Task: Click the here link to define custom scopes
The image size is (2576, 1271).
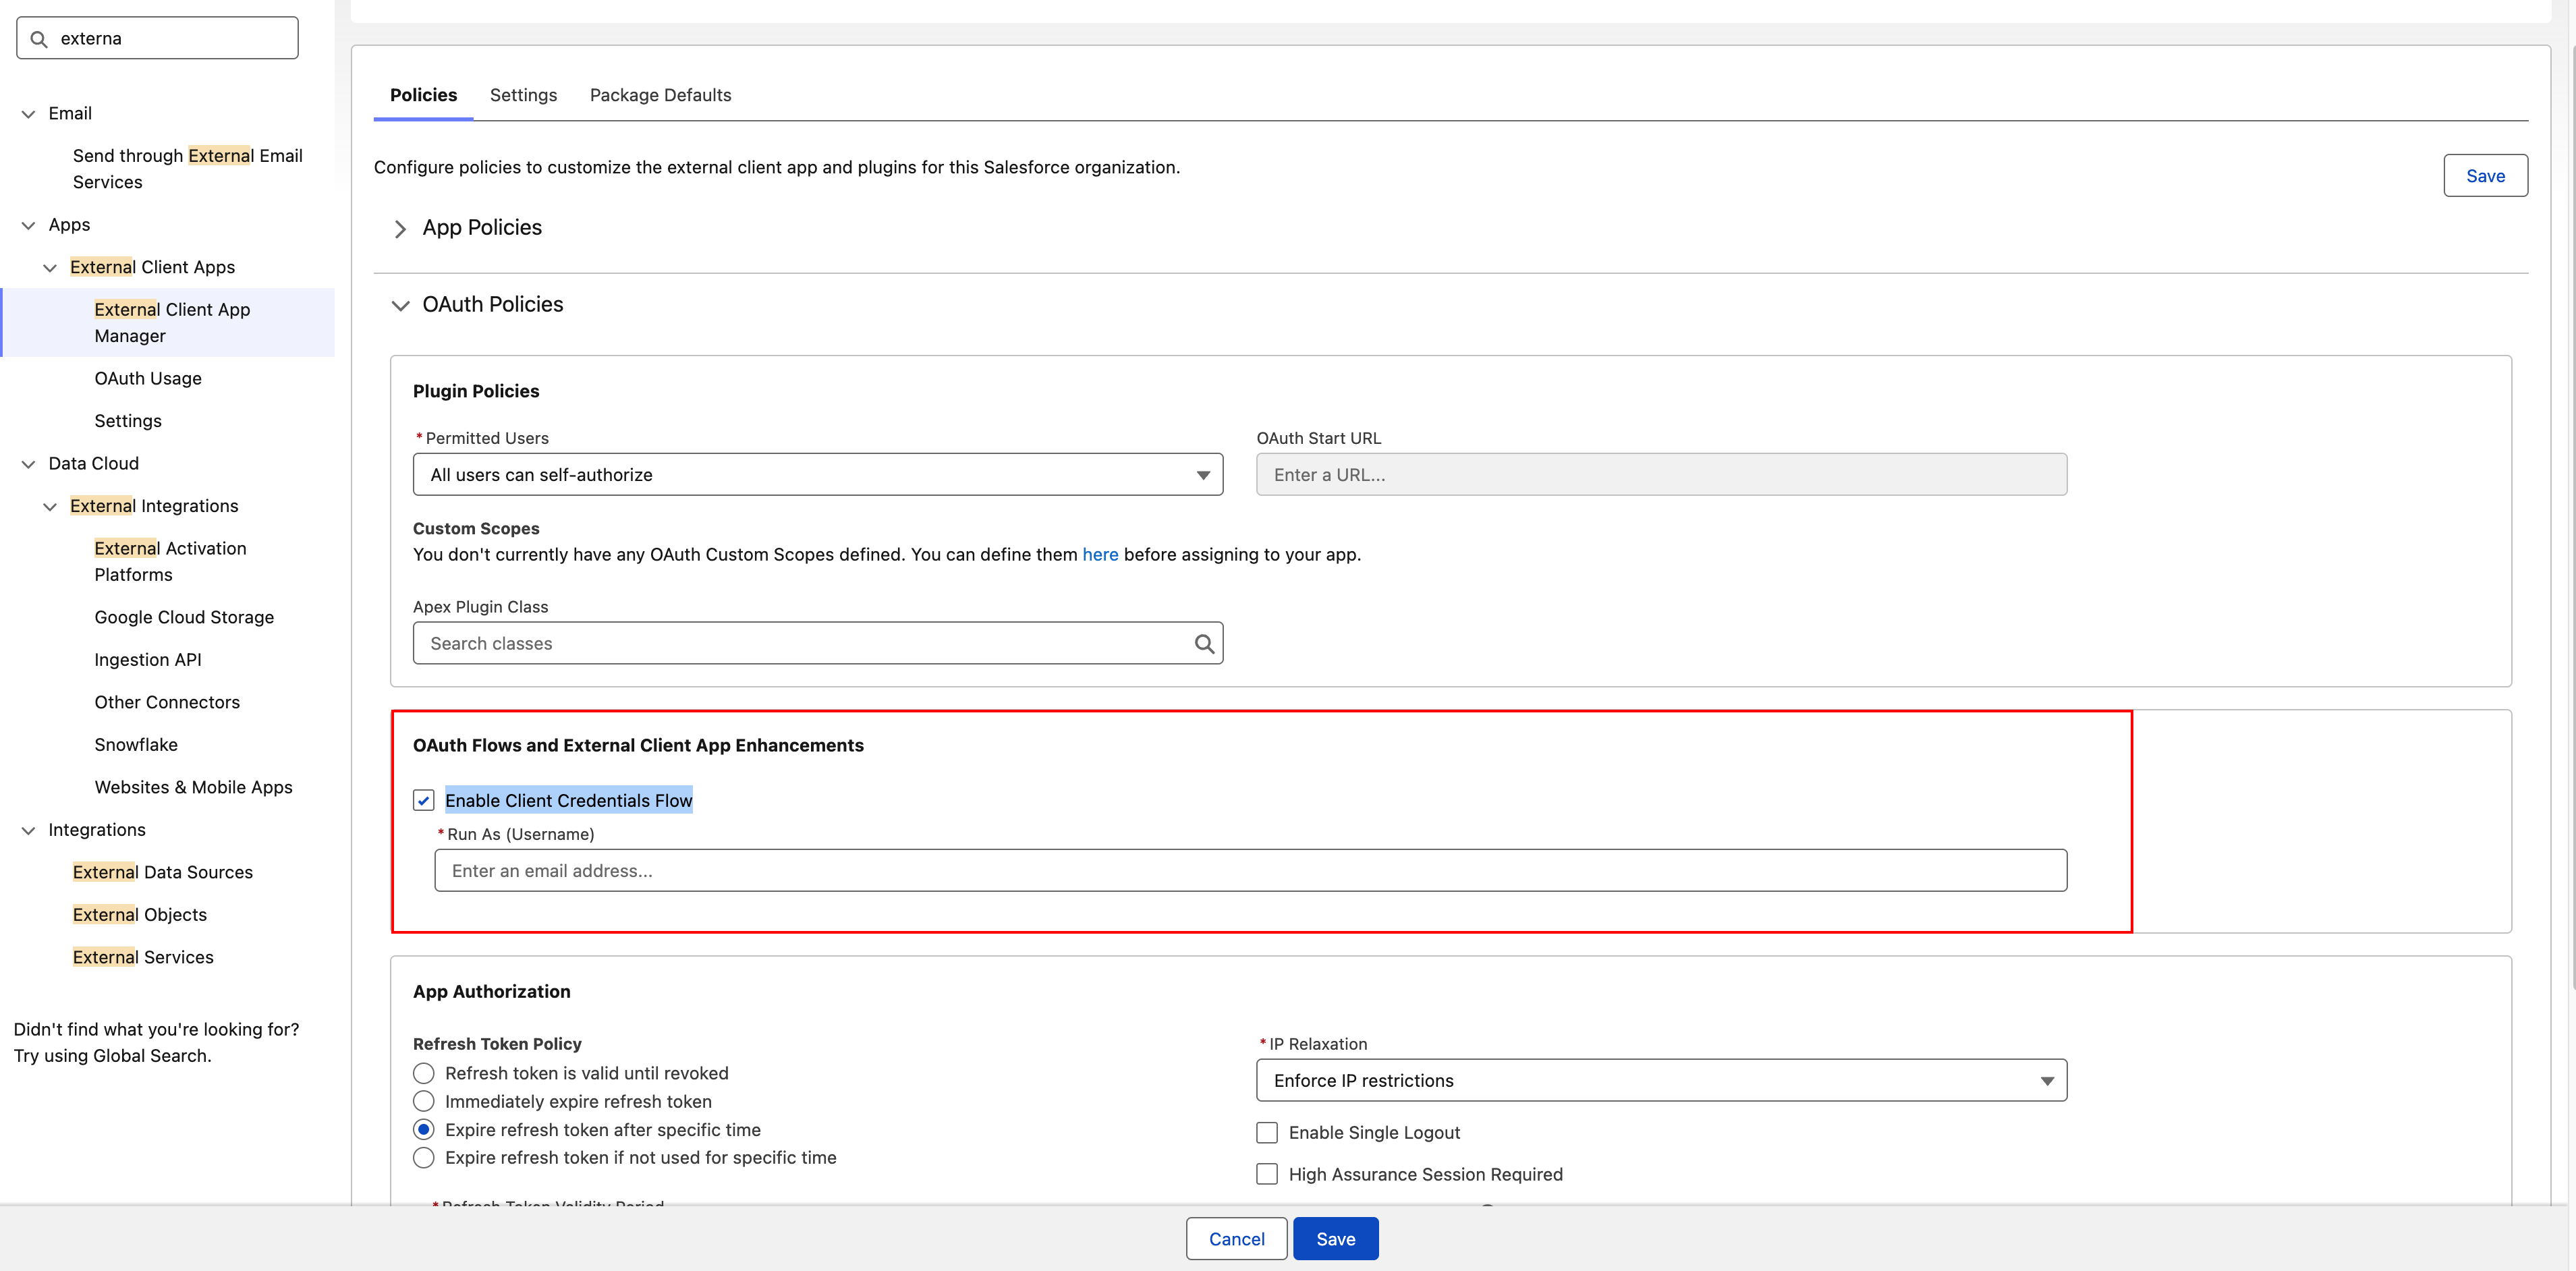Action: click(x=1100, y=554)
